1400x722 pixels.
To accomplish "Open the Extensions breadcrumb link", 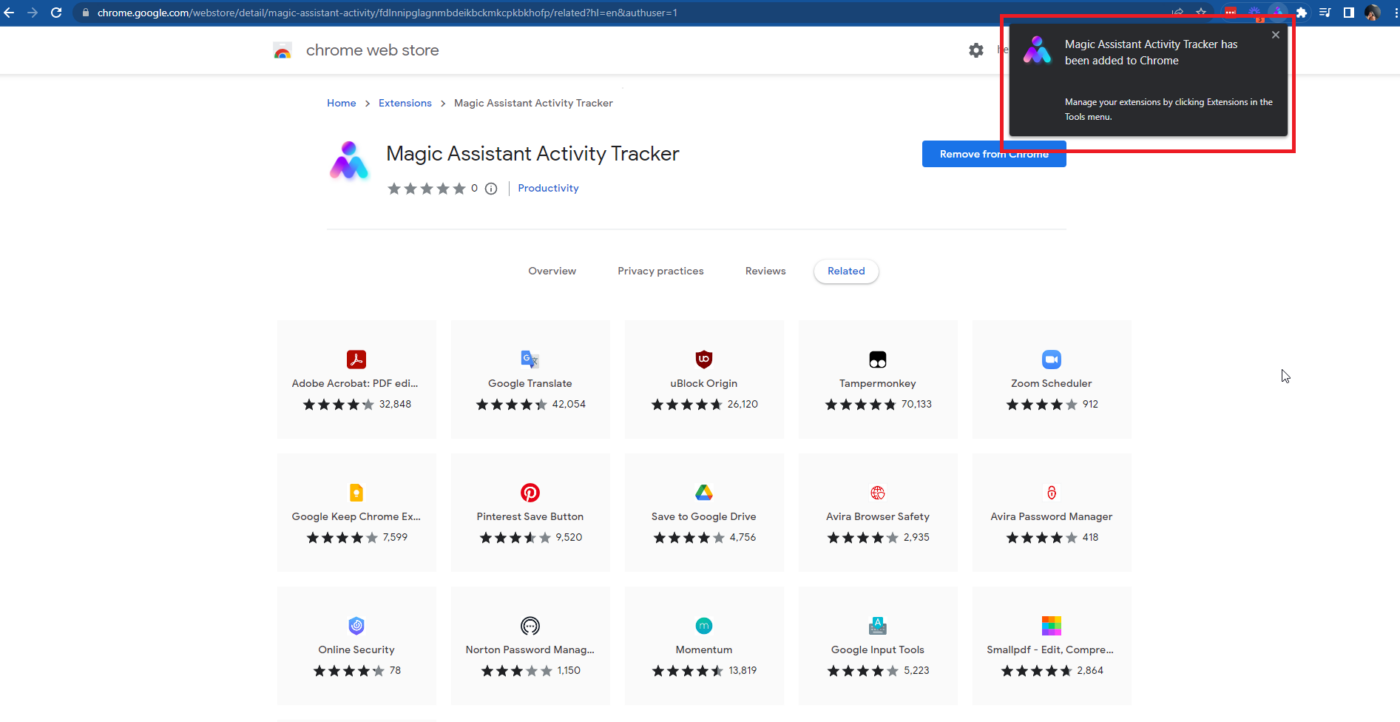I will pos(405,103).
